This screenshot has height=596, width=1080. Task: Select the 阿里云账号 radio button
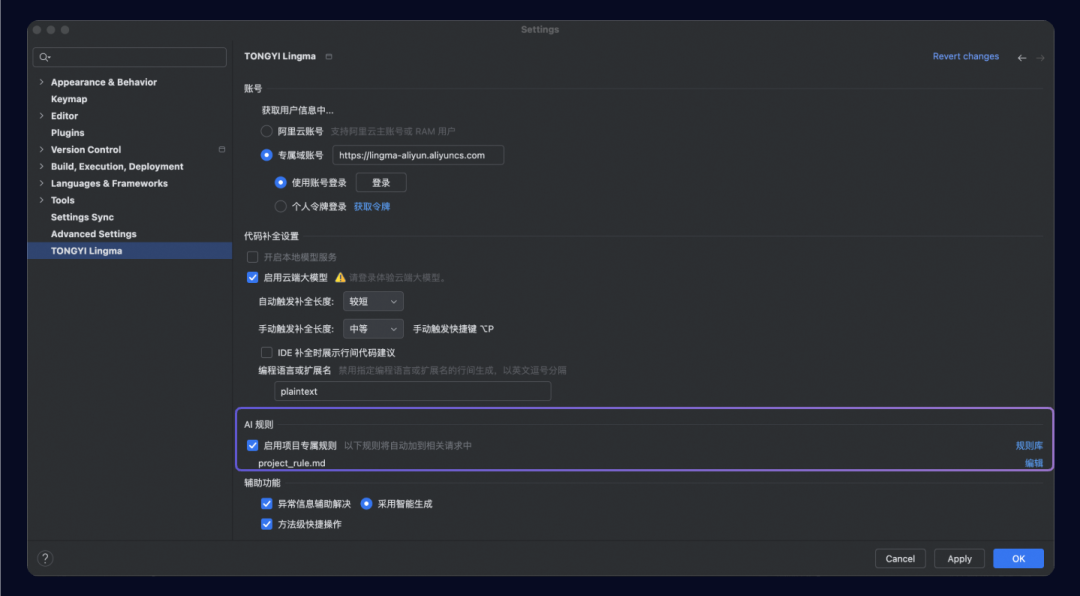point(267,131)
